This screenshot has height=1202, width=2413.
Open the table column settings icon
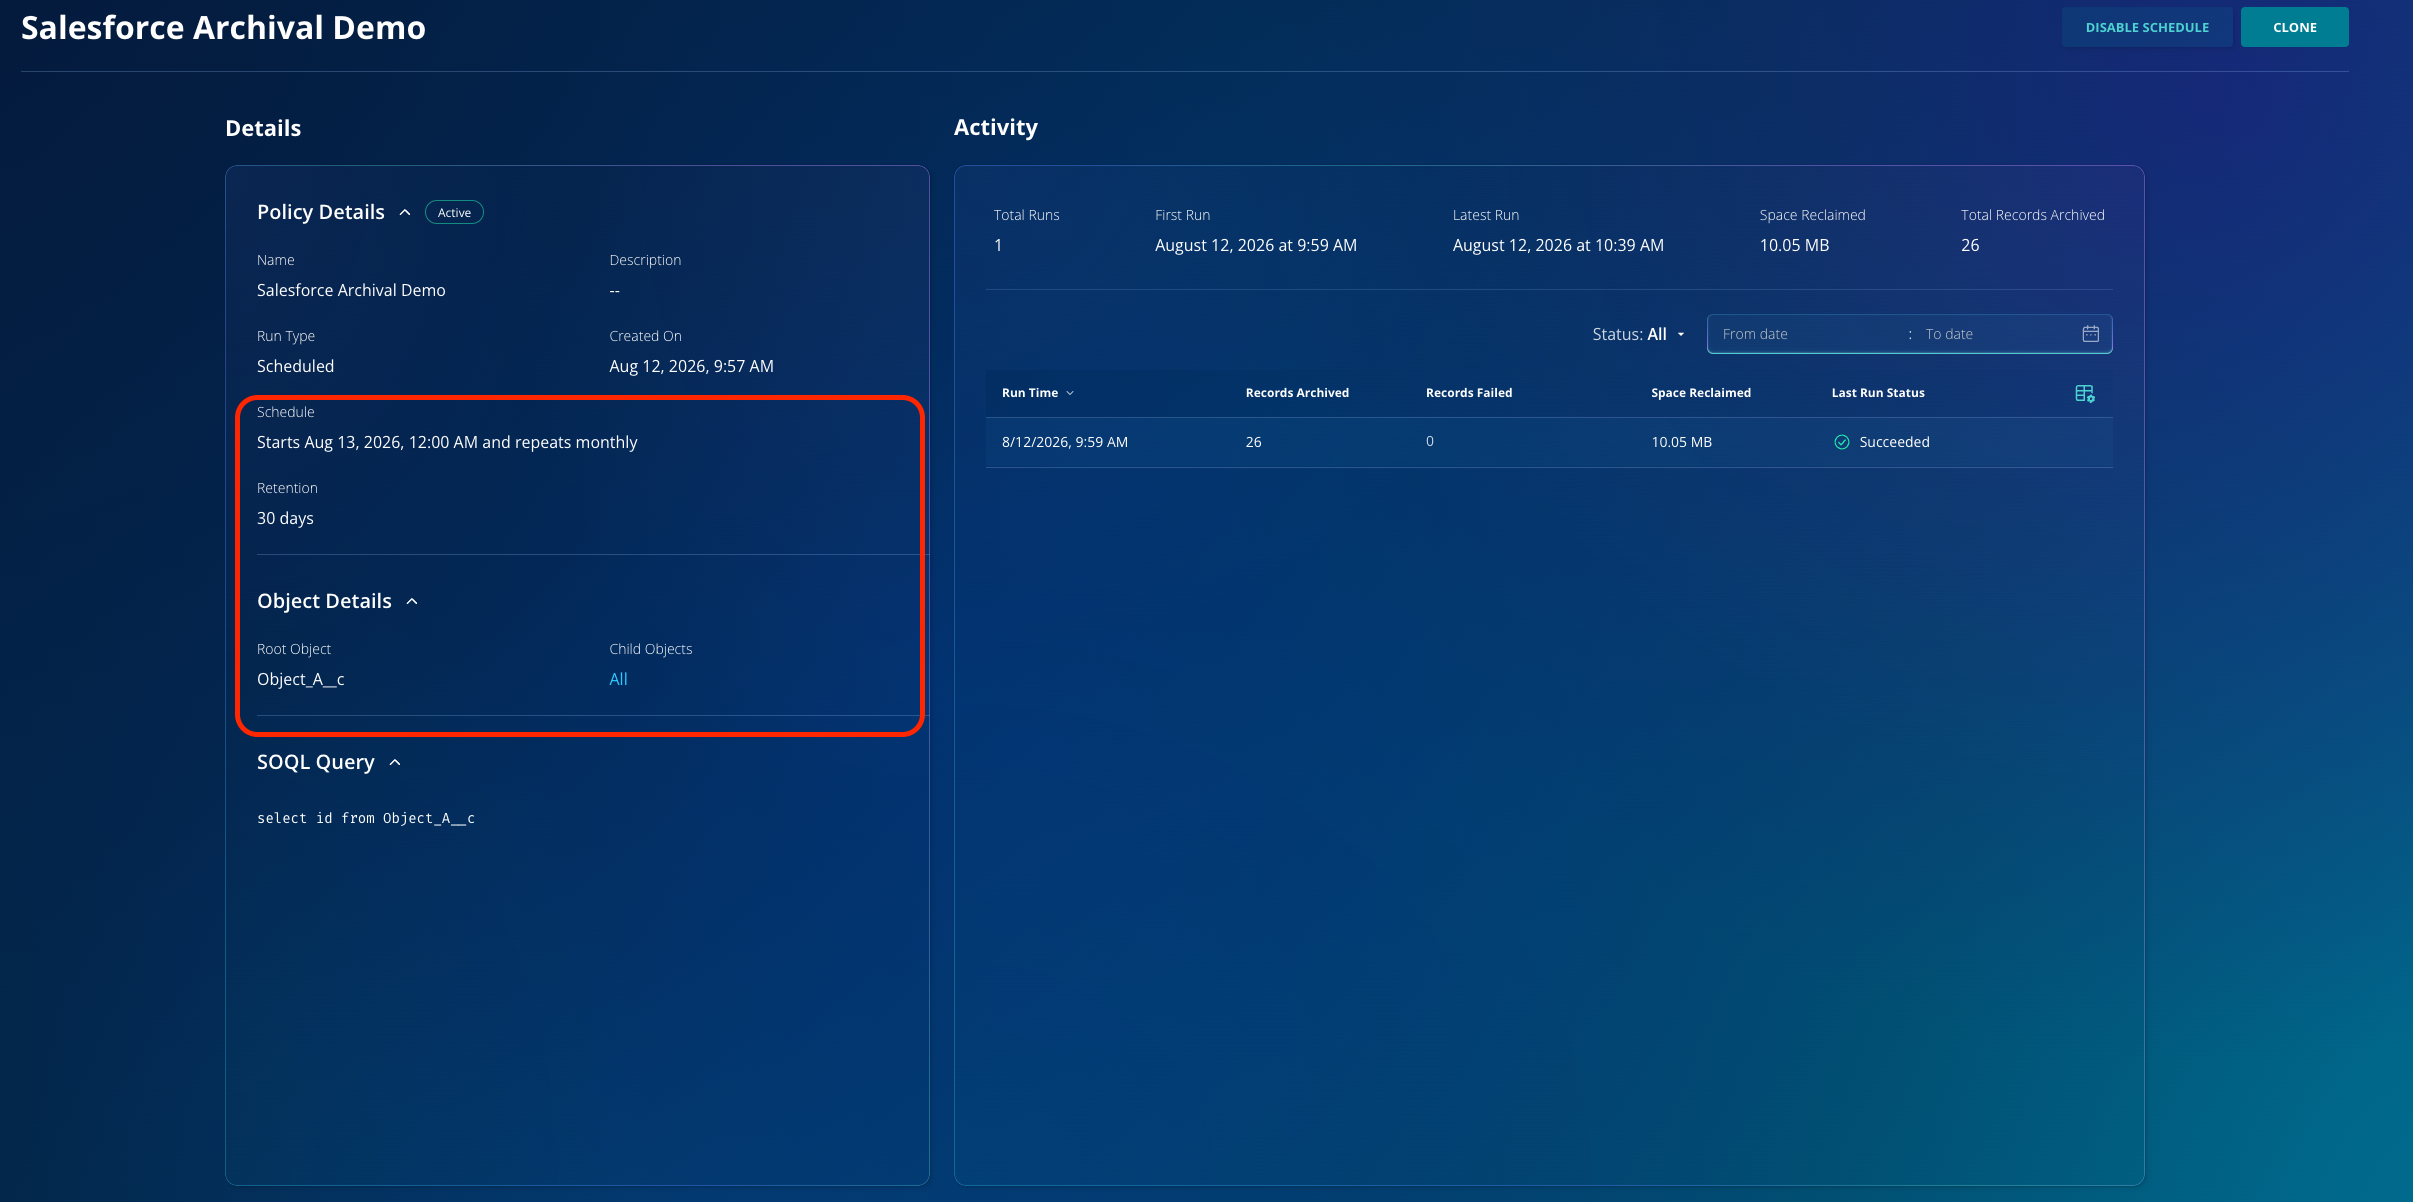pyautogui.click(x=2084, y=394)
